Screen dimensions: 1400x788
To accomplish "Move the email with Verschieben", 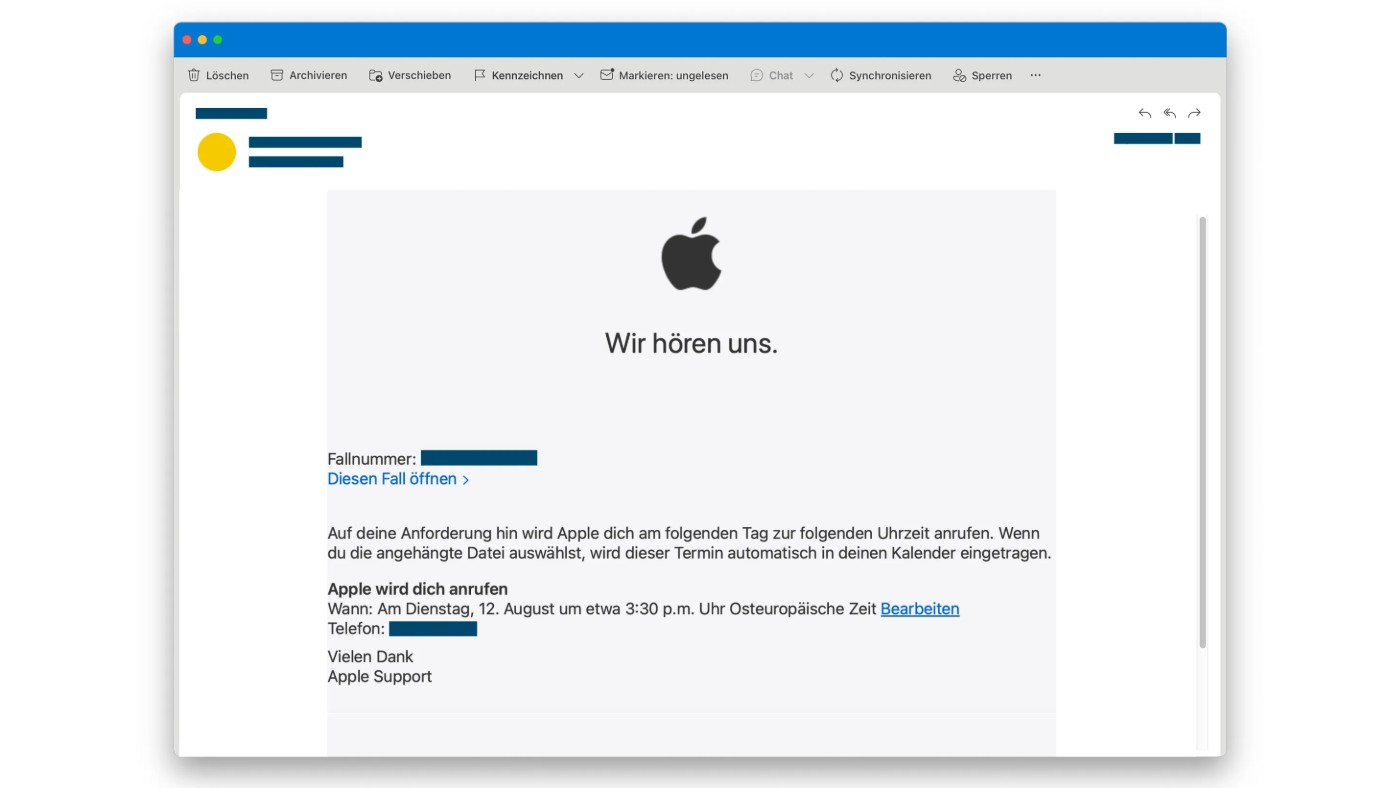I will (x=410, y=75).
